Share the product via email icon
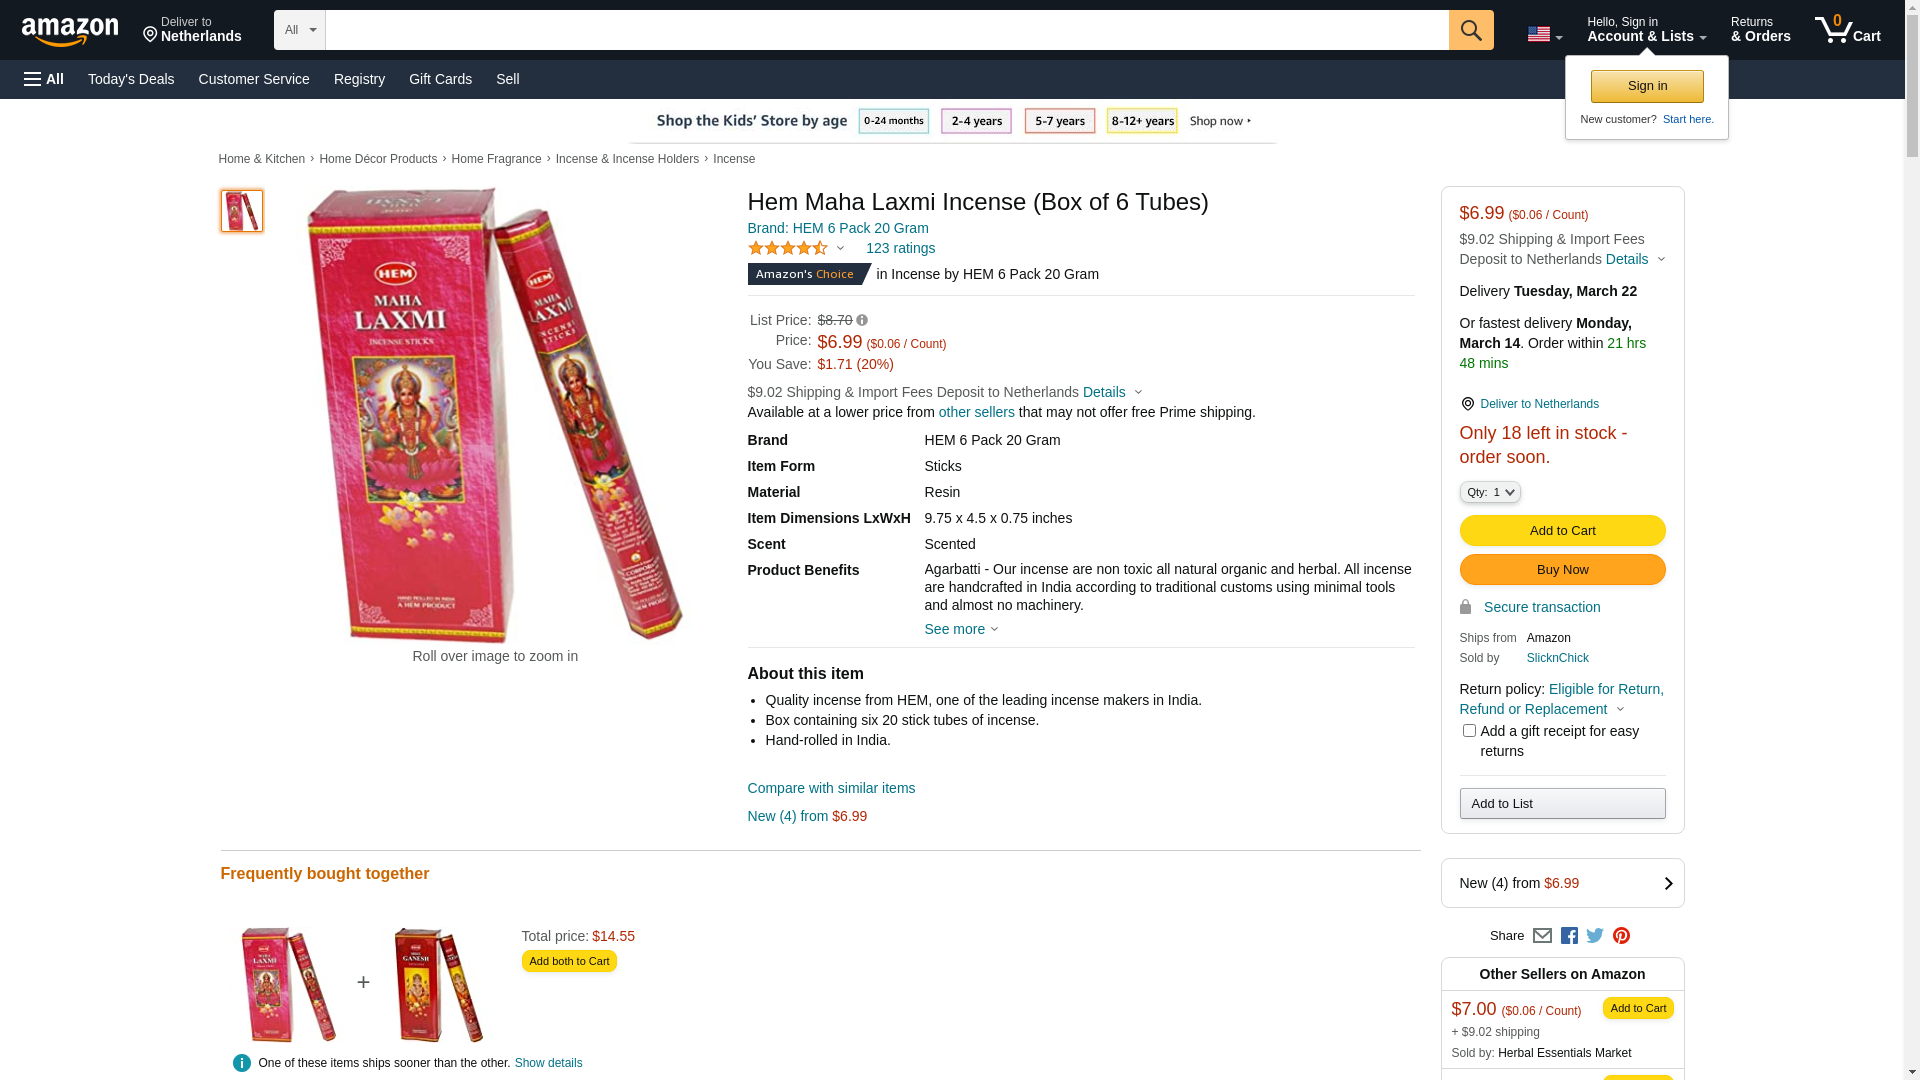This screenshot has width=1920, height=1080. pos(1542,936)
